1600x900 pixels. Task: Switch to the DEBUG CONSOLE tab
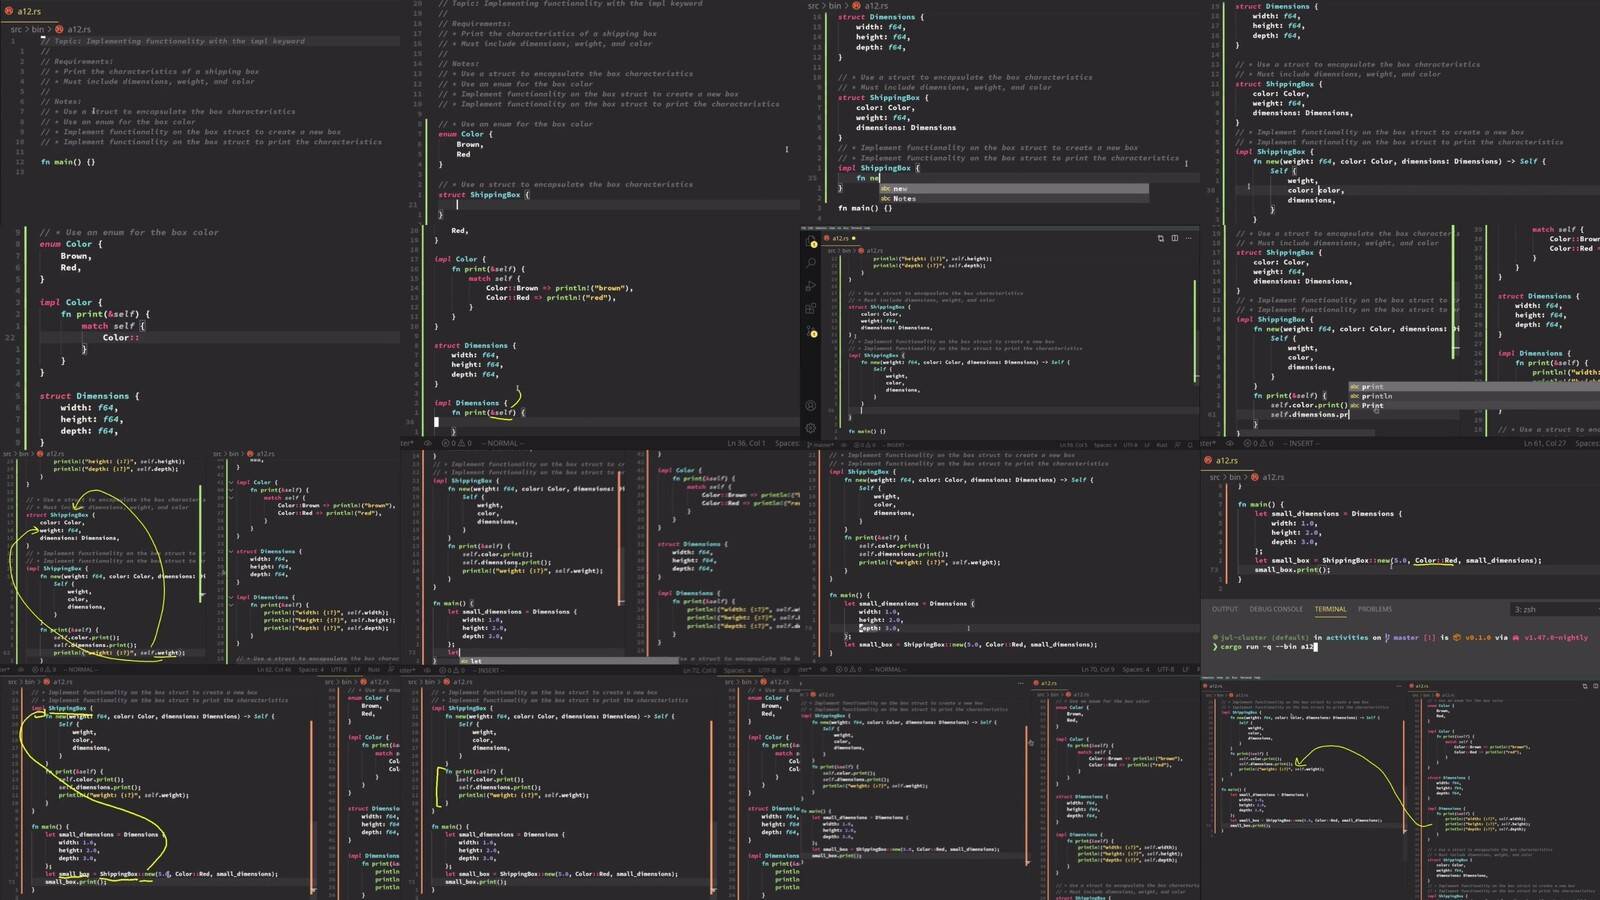(1275, 609)
